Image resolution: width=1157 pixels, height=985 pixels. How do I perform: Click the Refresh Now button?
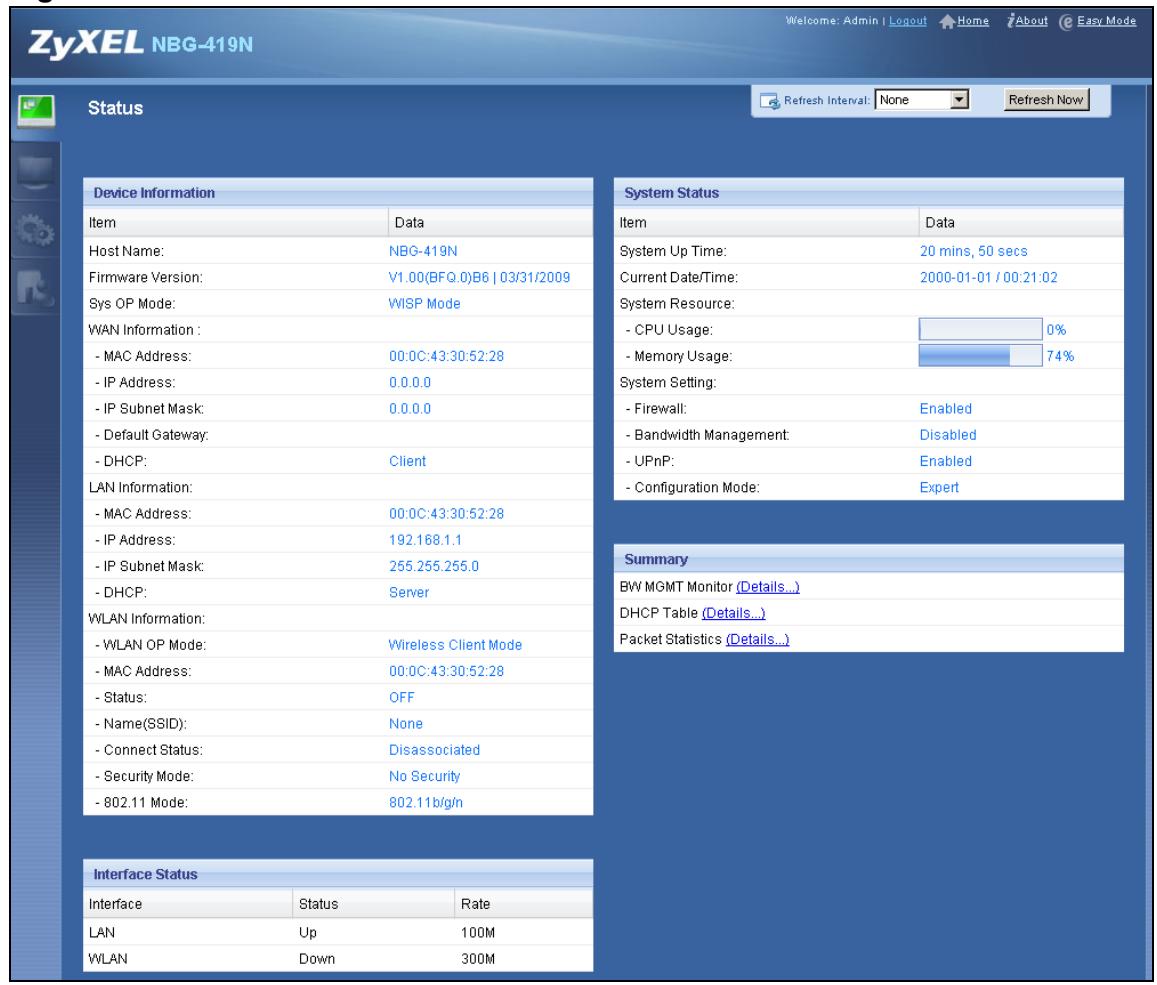[x=1046, y=100]
